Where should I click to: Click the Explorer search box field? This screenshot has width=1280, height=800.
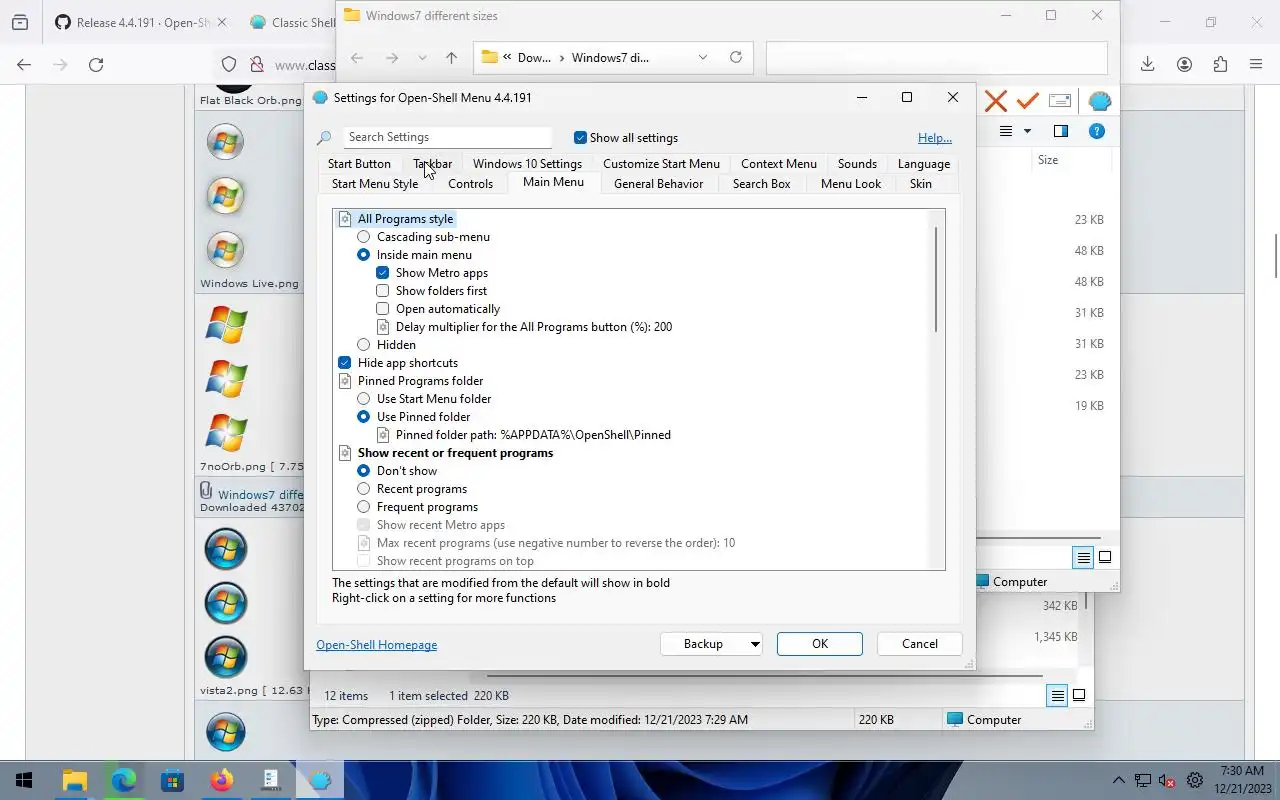coord(937,57)
